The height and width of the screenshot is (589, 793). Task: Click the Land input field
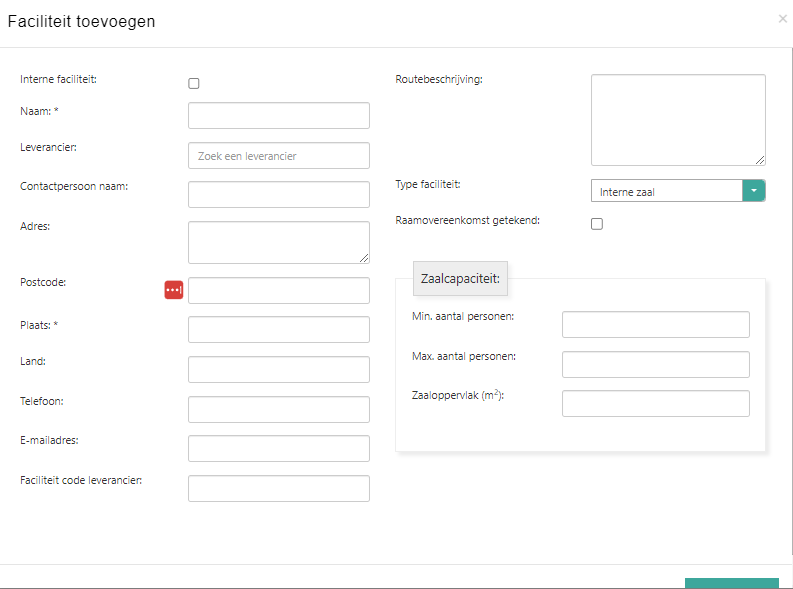[278, 369]
